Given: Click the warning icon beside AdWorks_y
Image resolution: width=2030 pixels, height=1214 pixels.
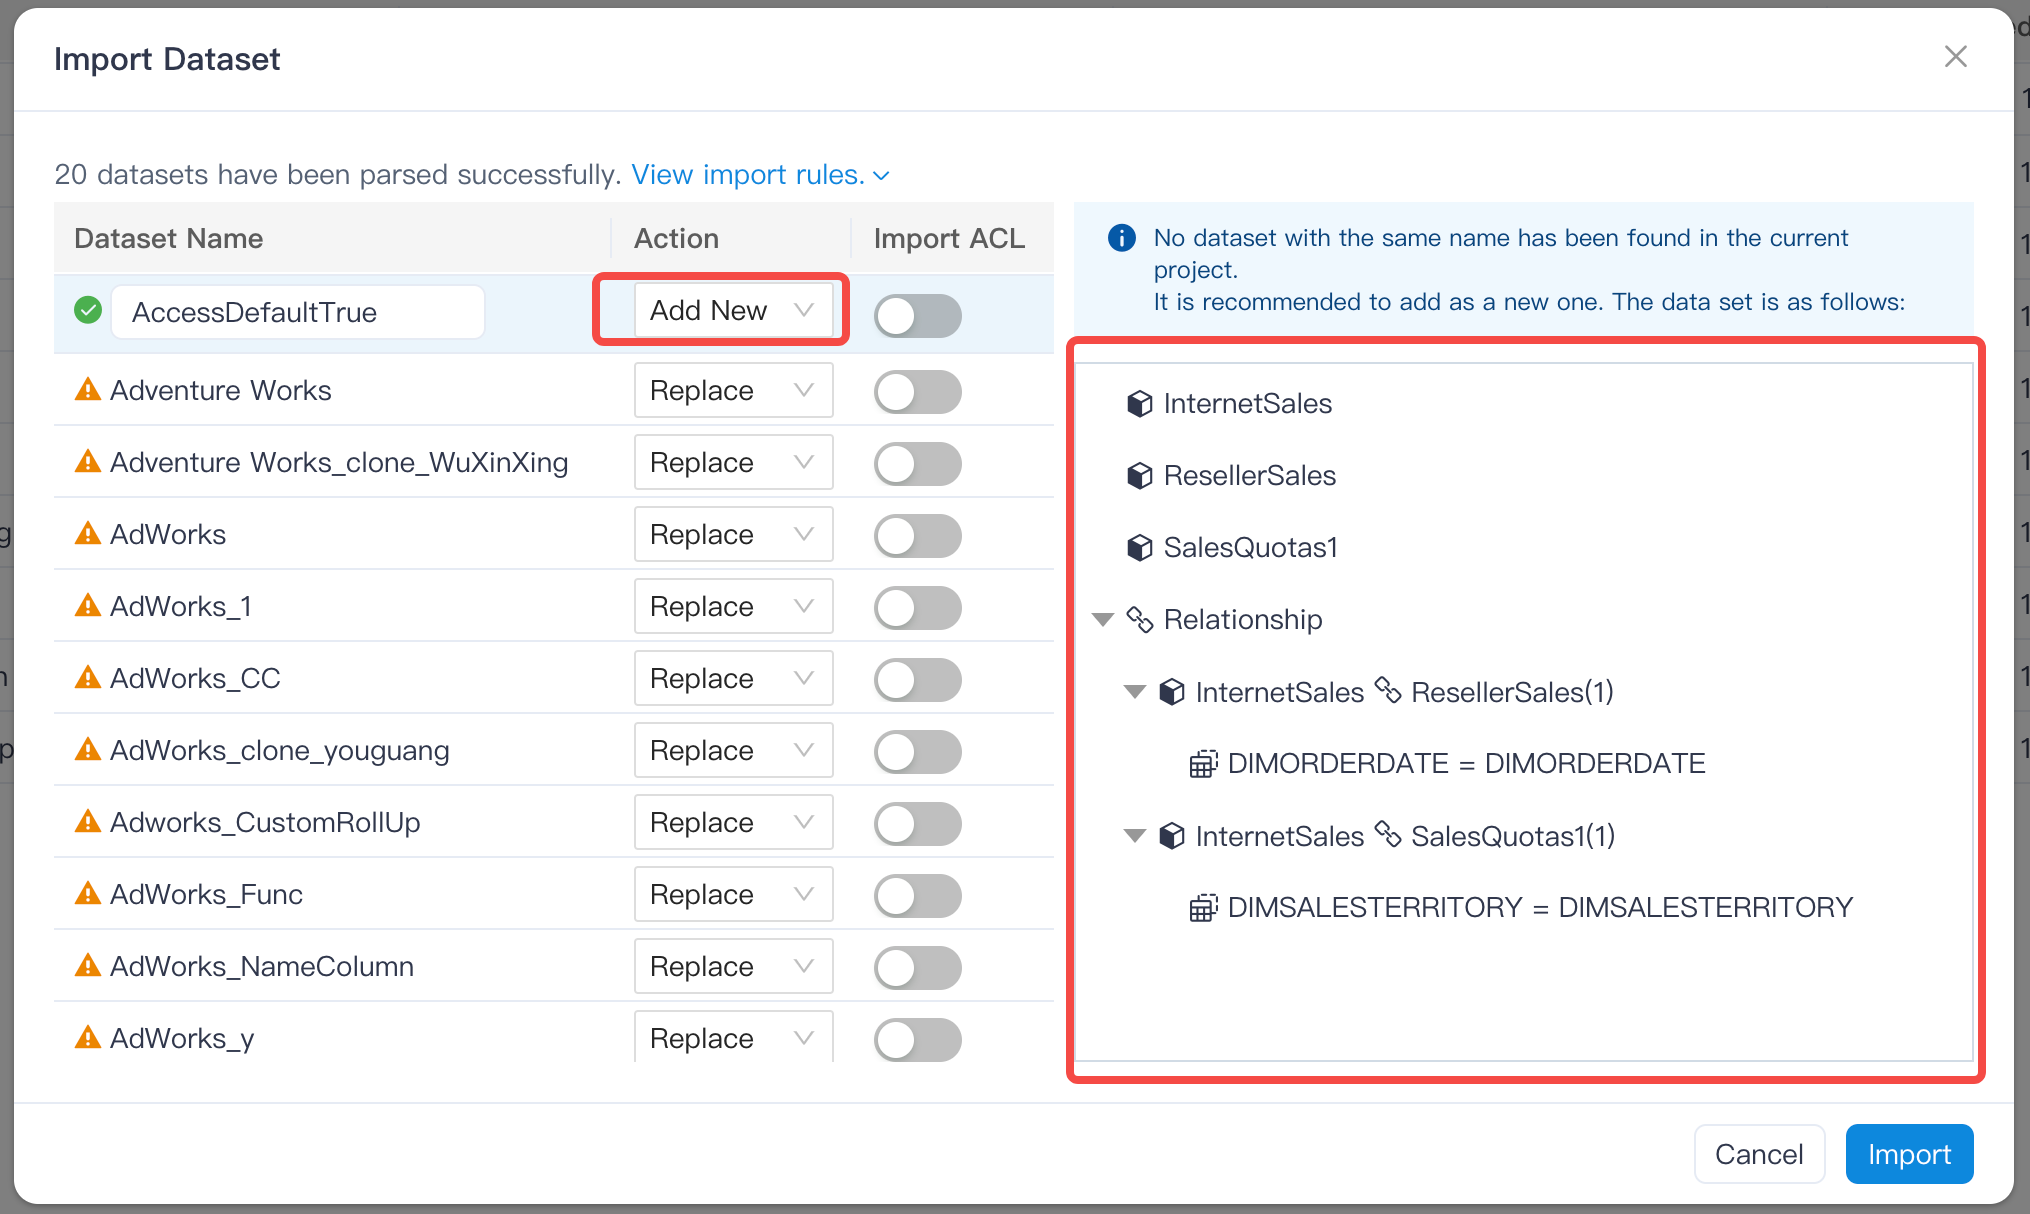Looking at the screenshot, I should [x=88, y=1037].
